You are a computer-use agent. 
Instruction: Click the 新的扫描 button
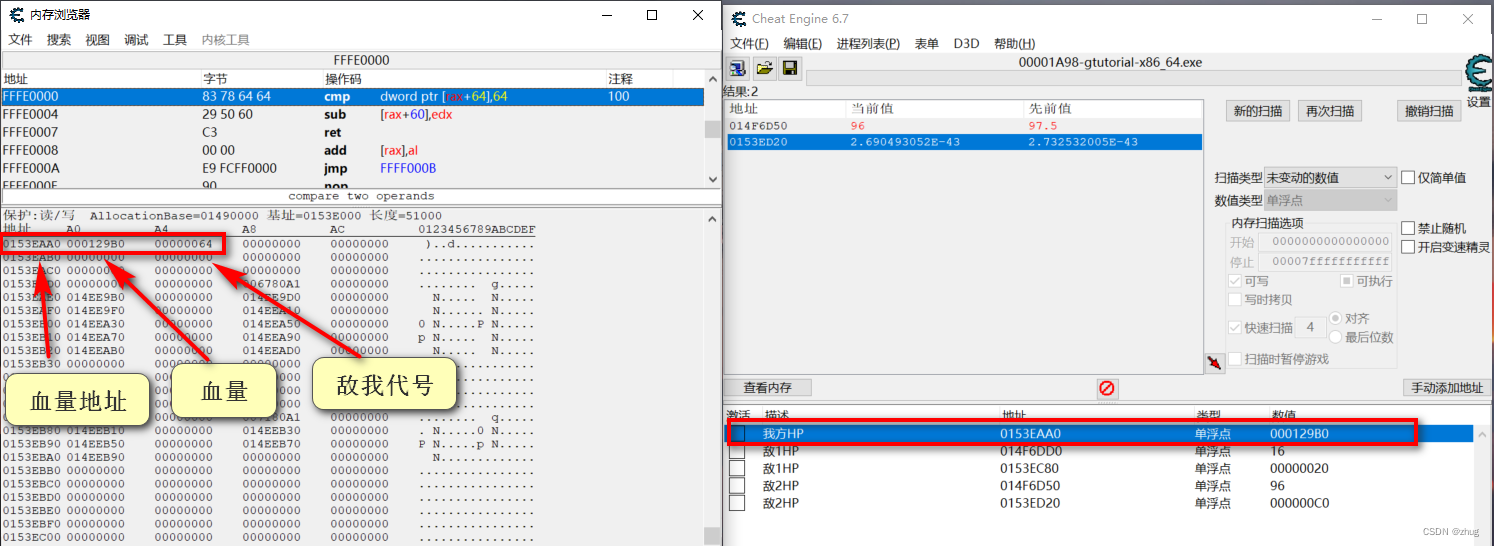(x=1258, y=111)
